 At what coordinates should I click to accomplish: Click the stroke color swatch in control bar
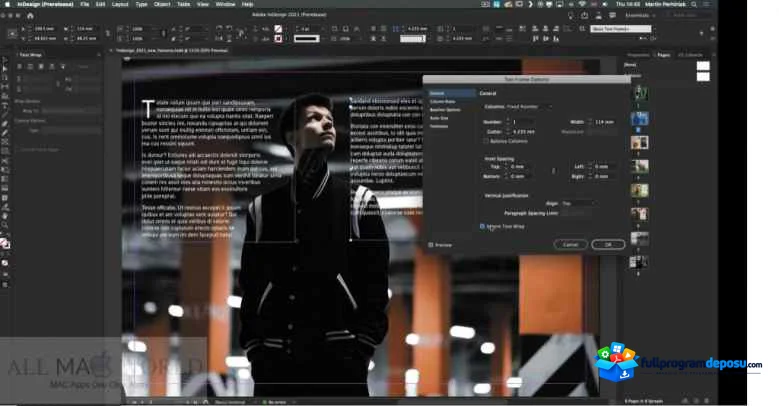click(x=278, y=38)
